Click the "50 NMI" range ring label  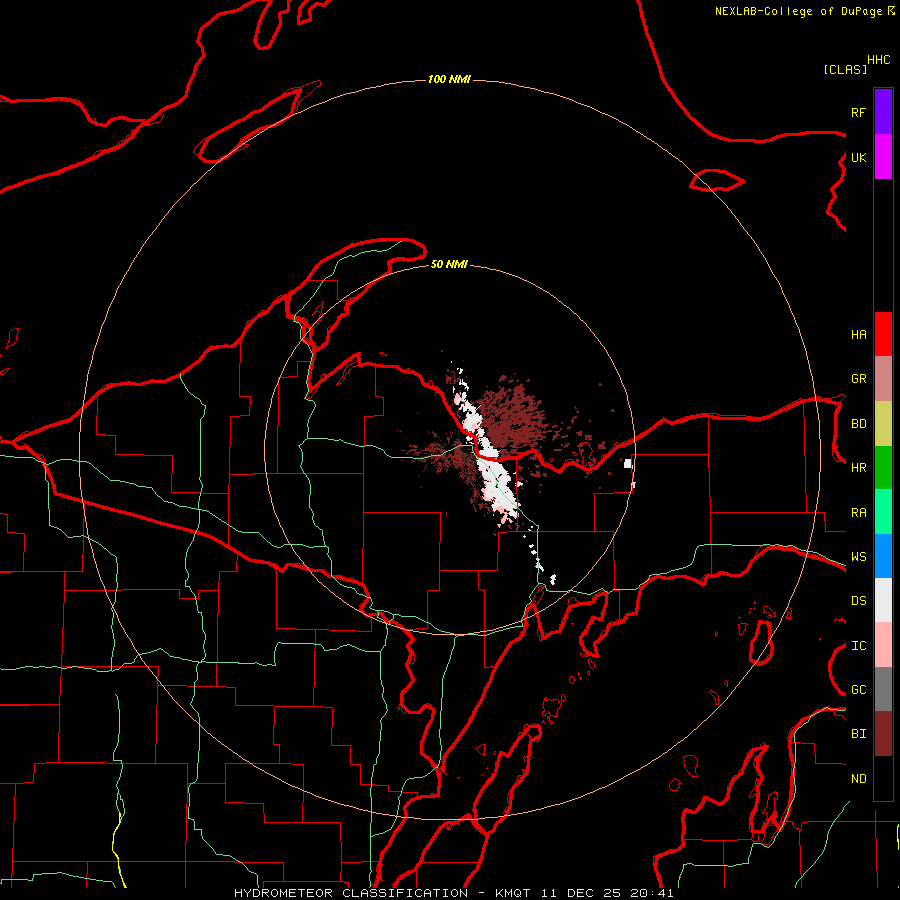tap(449, 264)
